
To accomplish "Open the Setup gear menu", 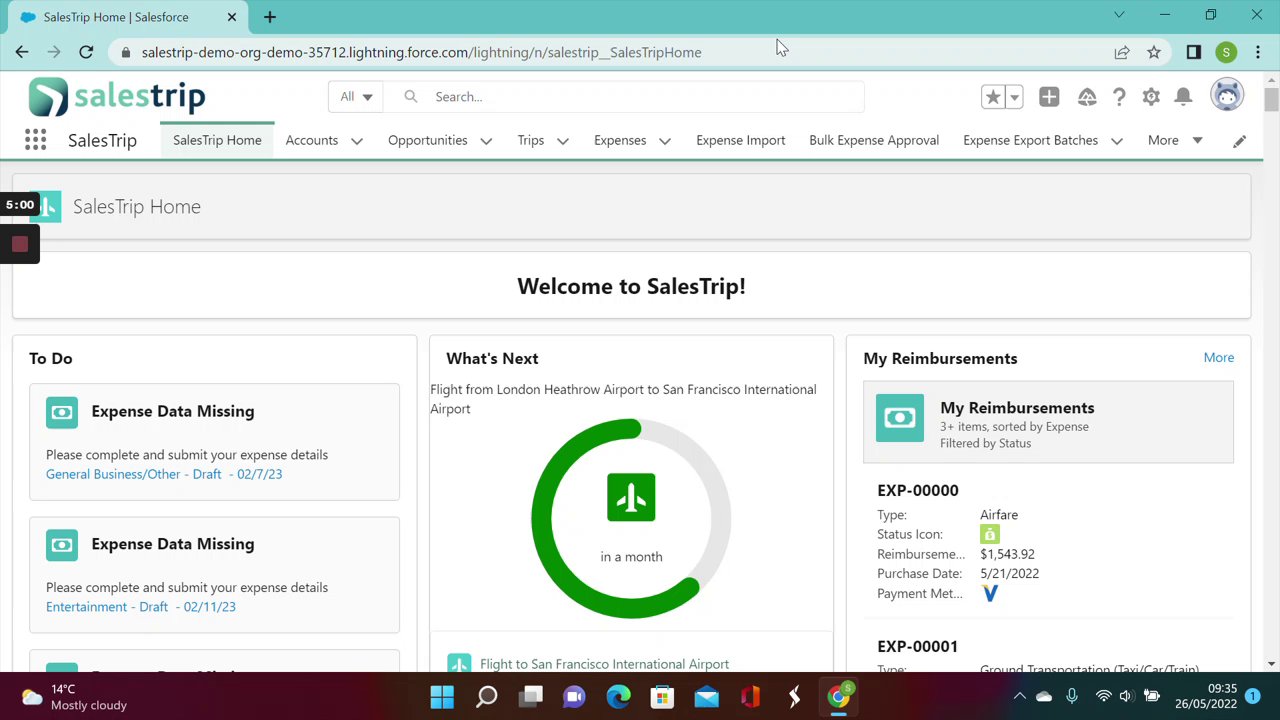I will coord(1151,97).
